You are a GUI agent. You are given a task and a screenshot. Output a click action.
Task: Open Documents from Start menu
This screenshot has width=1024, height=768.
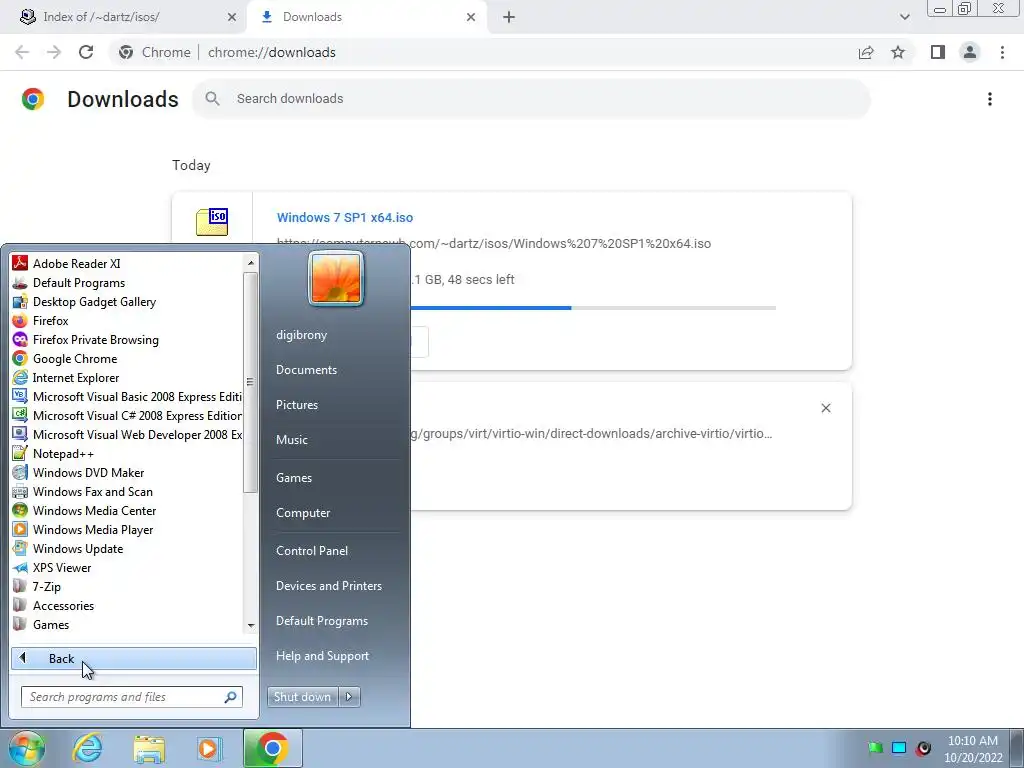306,370
